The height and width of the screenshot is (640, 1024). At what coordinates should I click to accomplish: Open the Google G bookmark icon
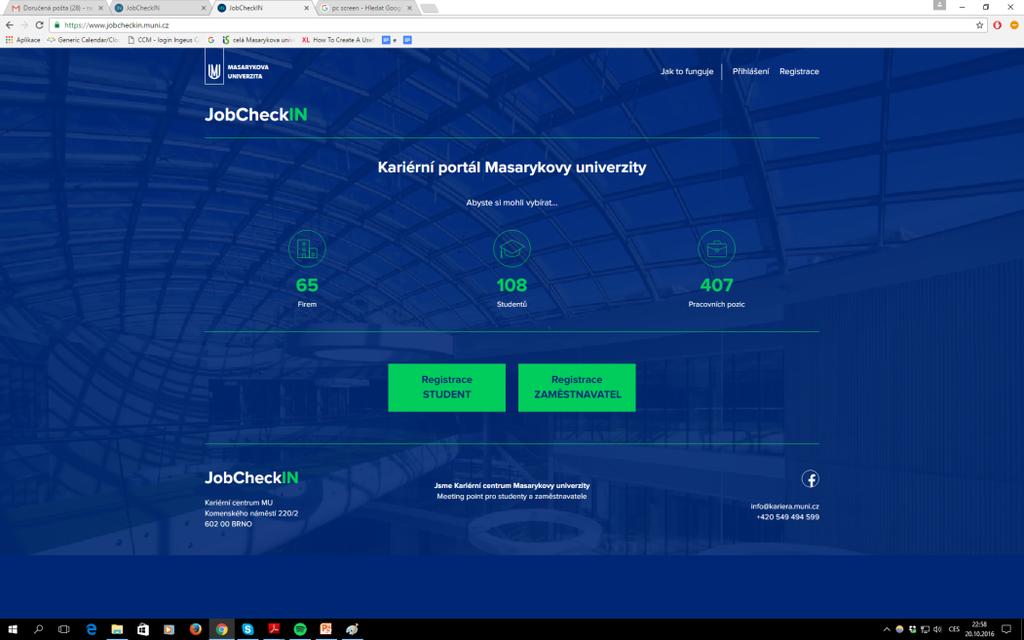pos(211,40)
